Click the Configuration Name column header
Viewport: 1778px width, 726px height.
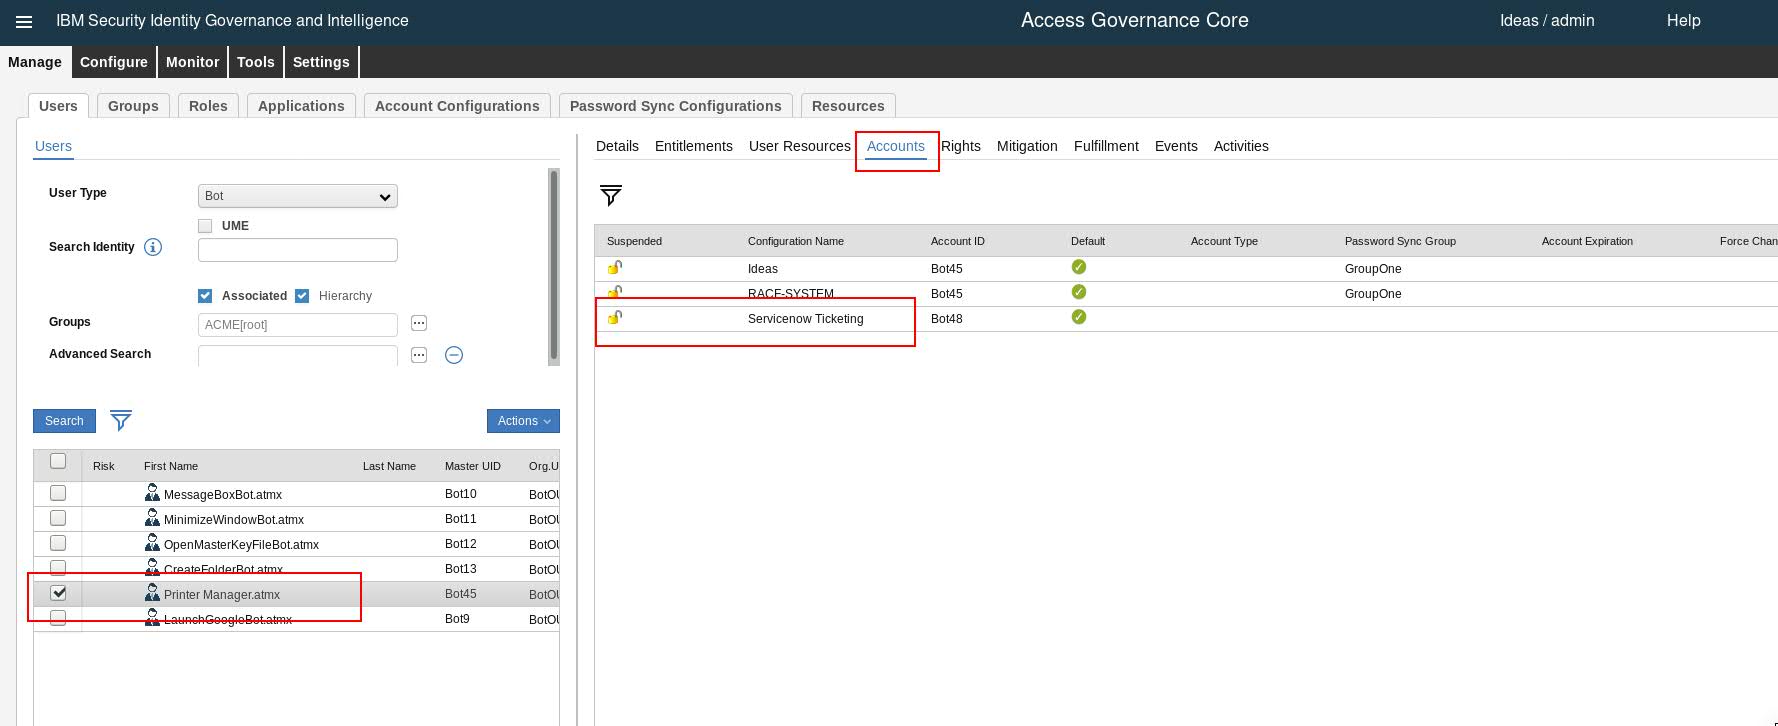796,241
